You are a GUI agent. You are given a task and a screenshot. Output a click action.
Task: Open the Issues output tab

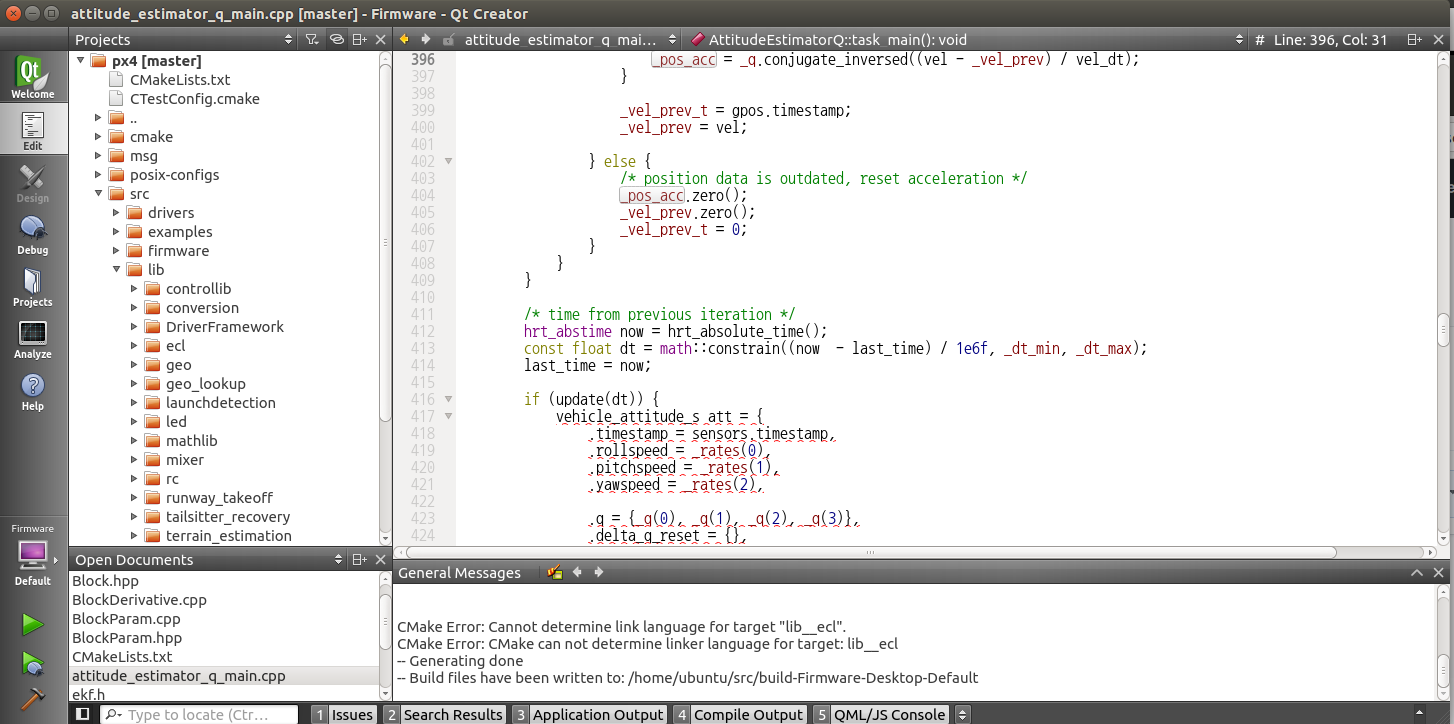tap(343, 714)
